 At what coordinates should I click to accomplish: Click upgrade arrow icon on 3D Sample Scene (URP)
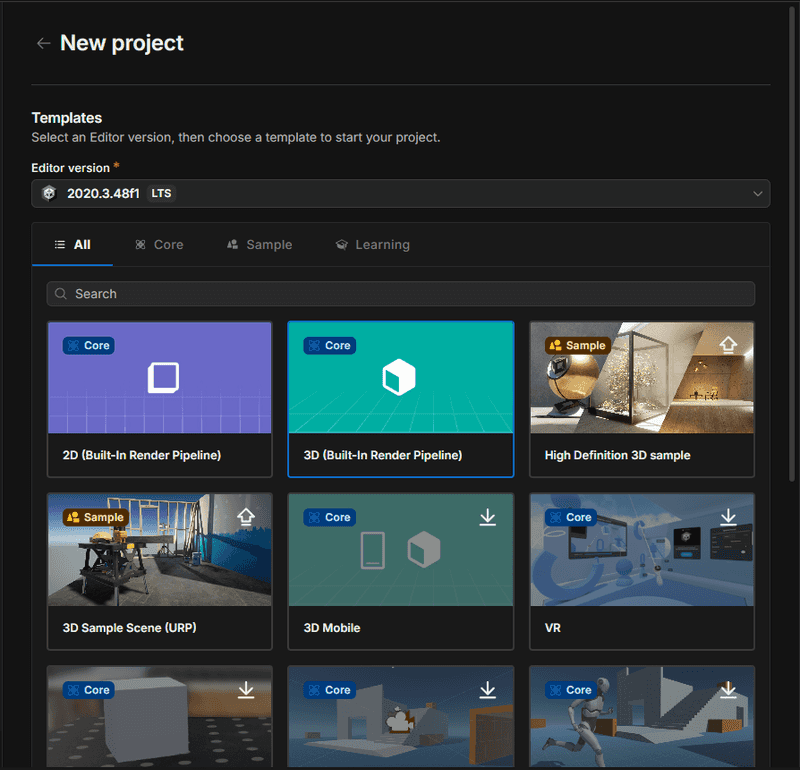(246, 517)
